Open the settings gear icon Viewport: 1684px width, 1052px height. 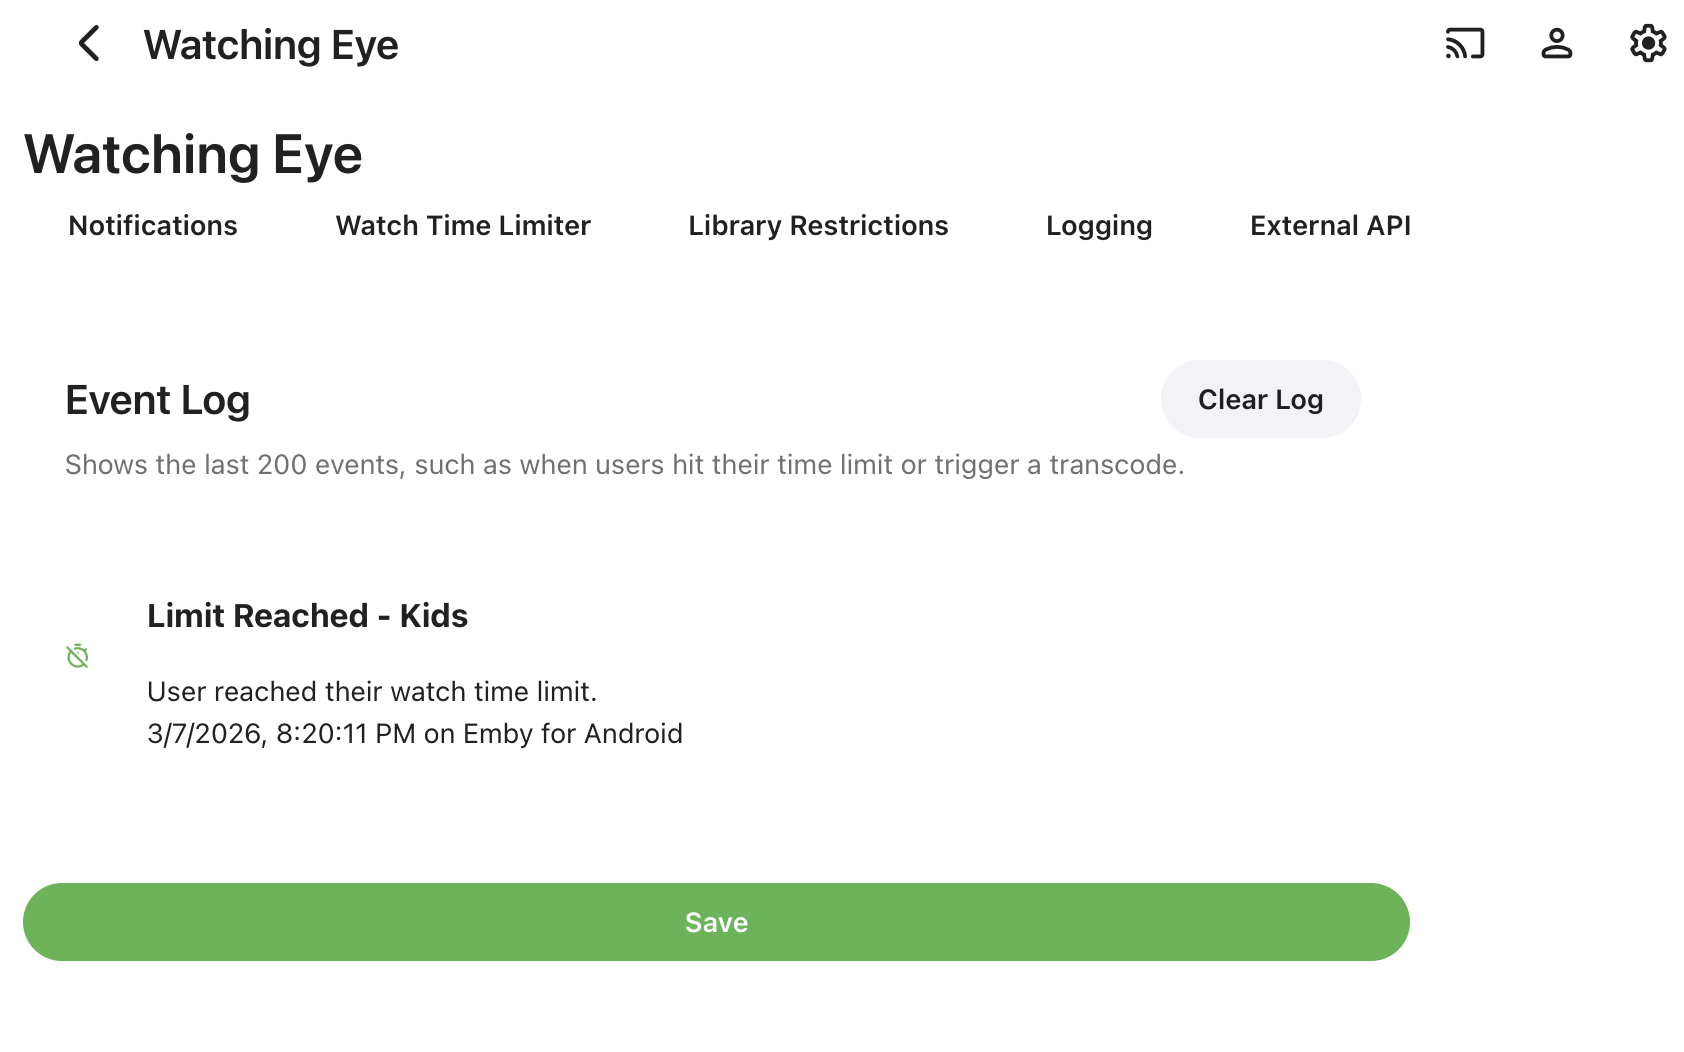tap(1647, 44)
